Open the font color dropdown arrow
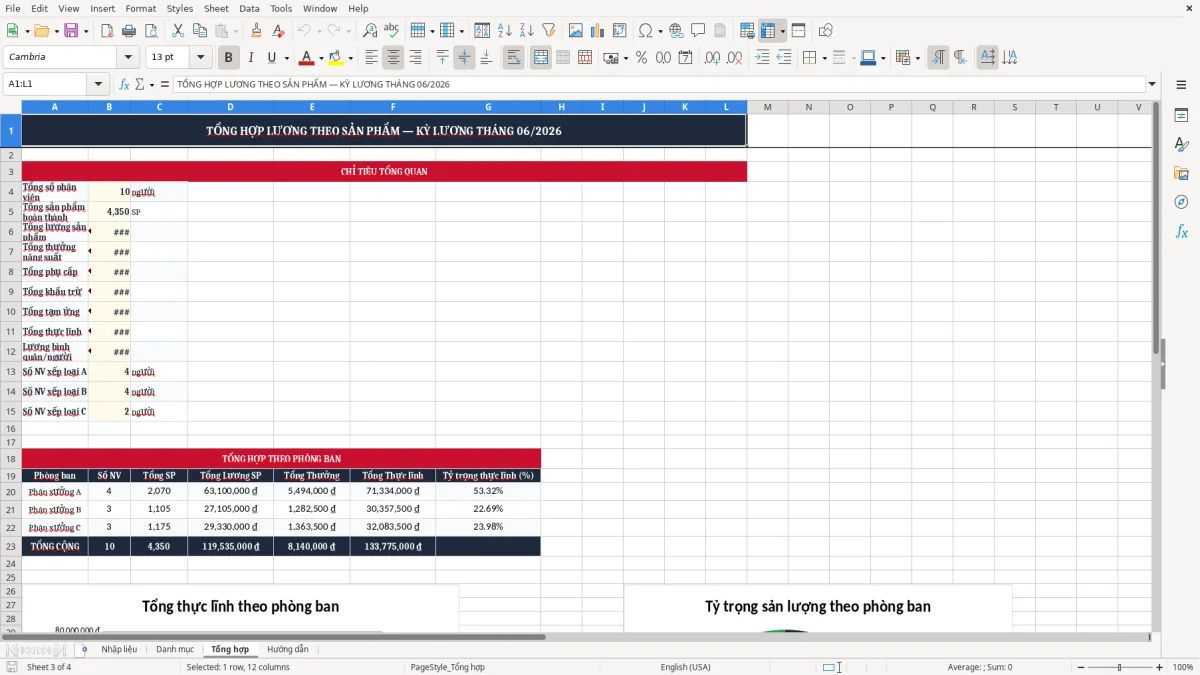 click(x=321, y=58)
